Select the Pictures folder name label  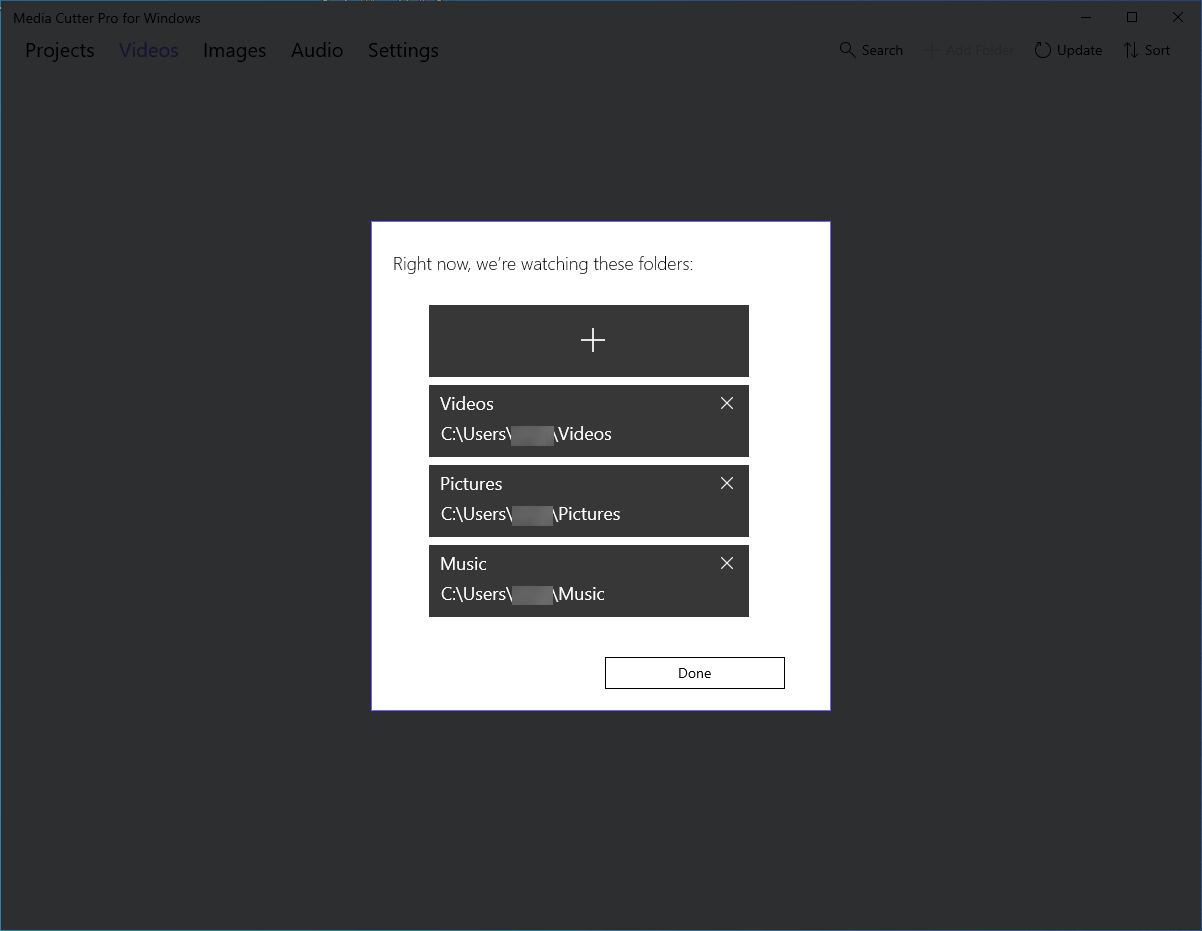point(471,484)
